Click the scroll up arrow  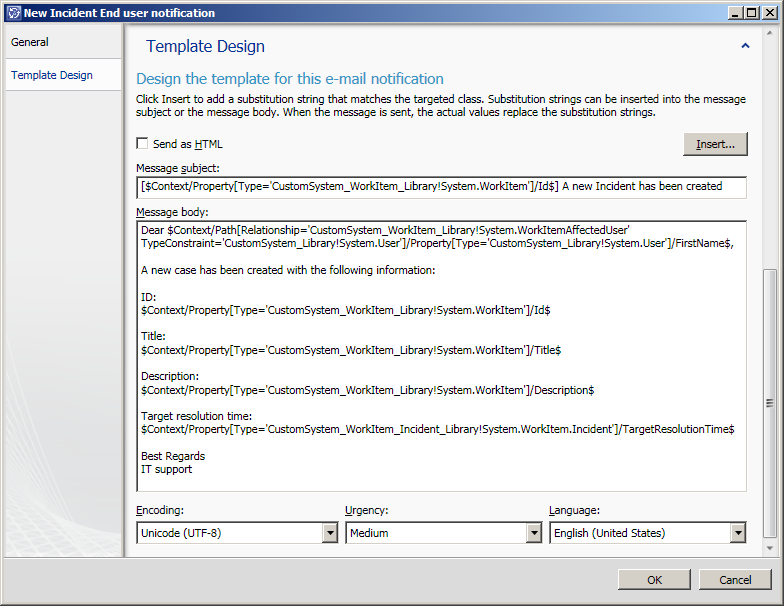(770, 33)
